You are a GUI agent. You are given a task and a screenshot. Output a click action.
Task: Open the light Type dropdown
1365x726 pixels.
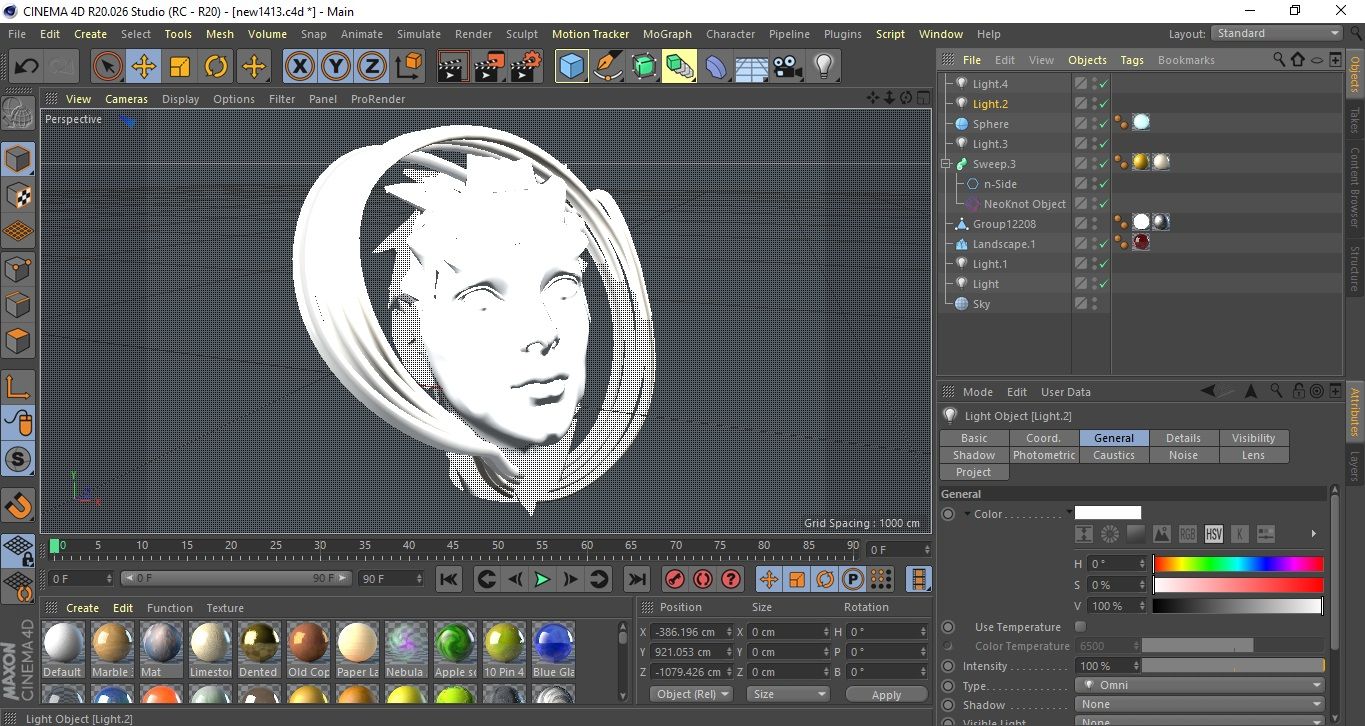pos(1199,686)
